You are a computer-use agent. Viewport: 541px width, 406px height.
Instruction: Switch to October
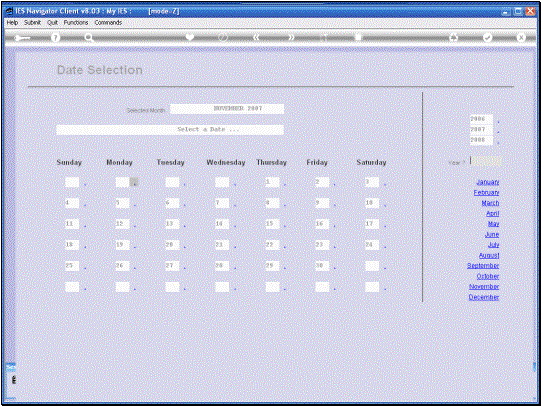[x=488, y=276]
